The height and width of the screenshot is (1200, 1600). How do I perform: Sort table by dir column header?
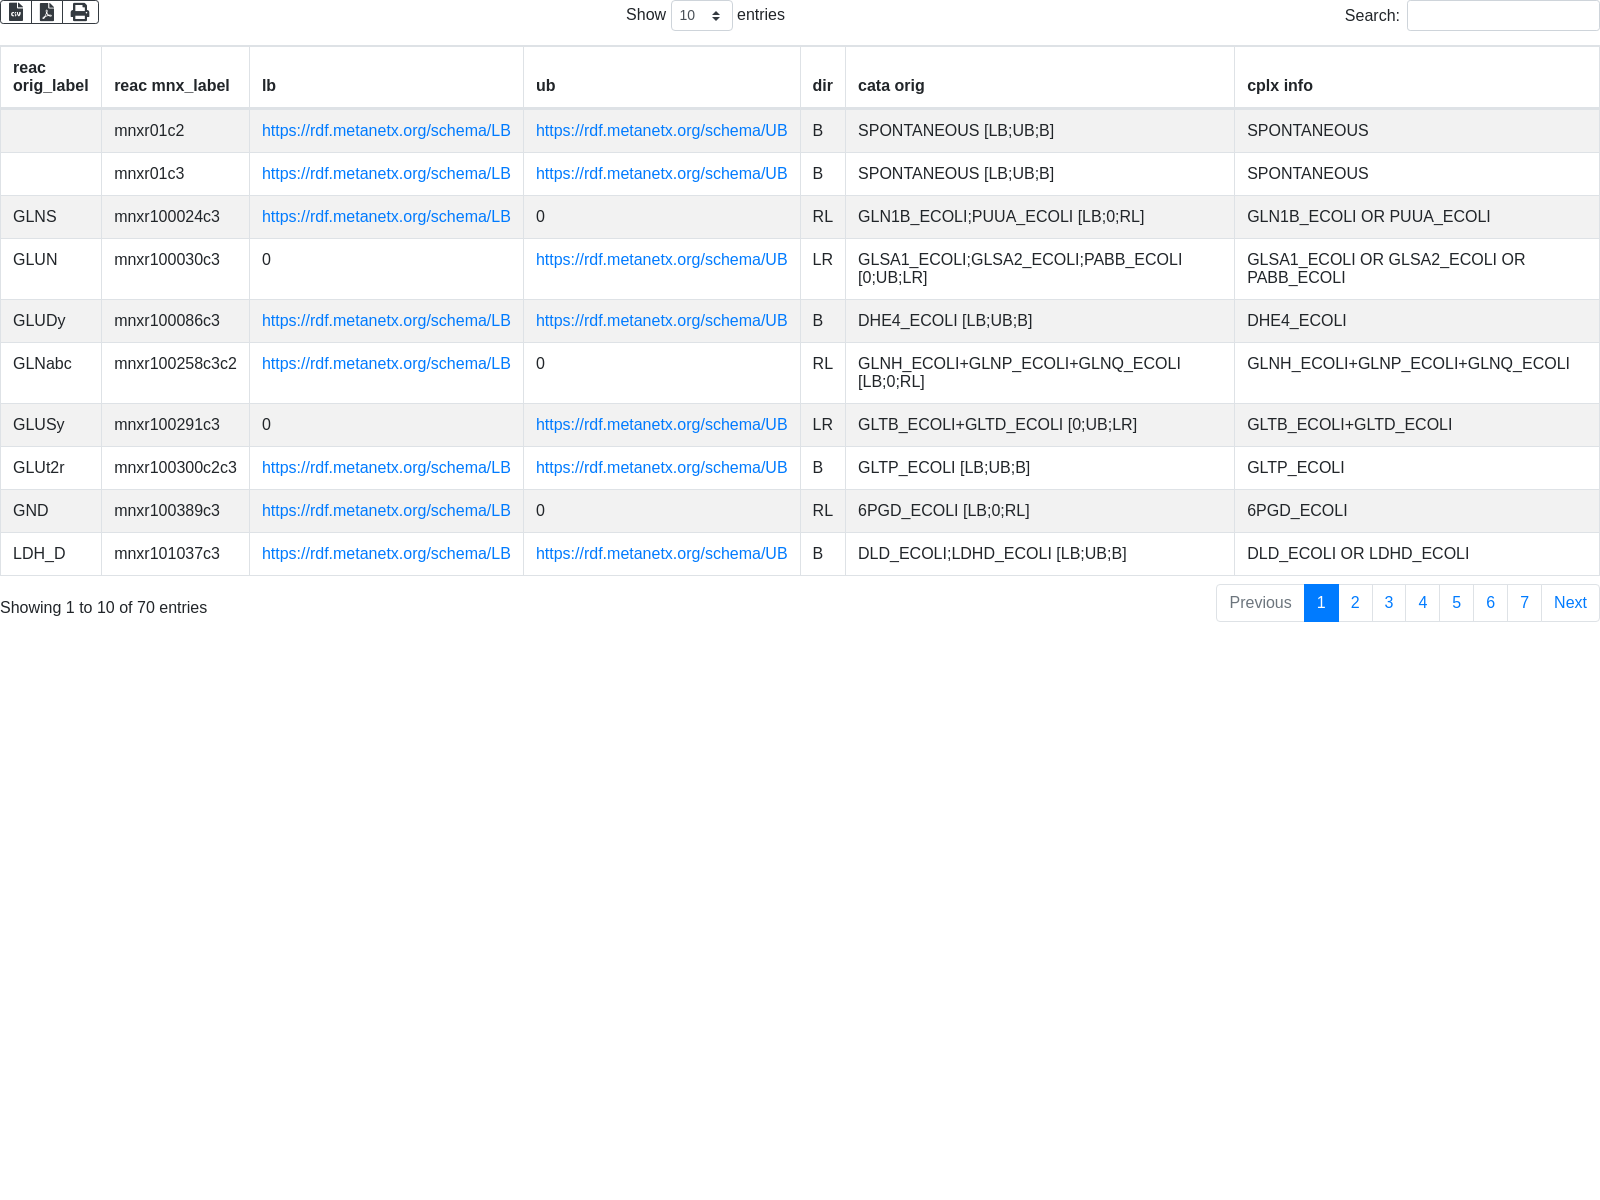click(822, 86)
